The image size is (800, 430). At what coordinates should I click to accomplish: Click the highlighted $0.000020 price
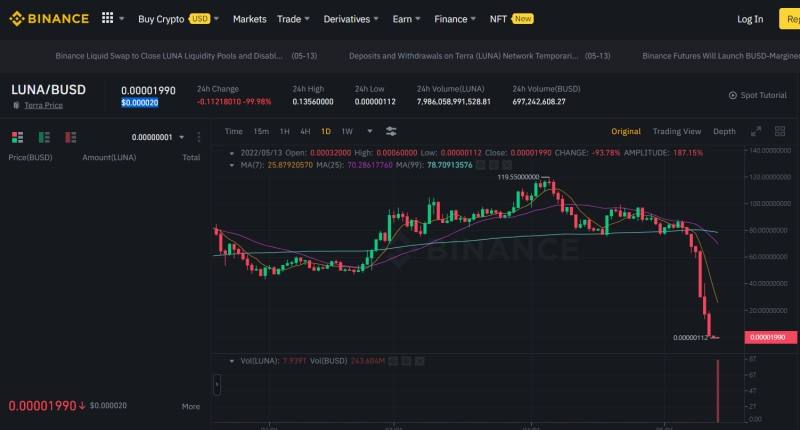click(140, 103)
